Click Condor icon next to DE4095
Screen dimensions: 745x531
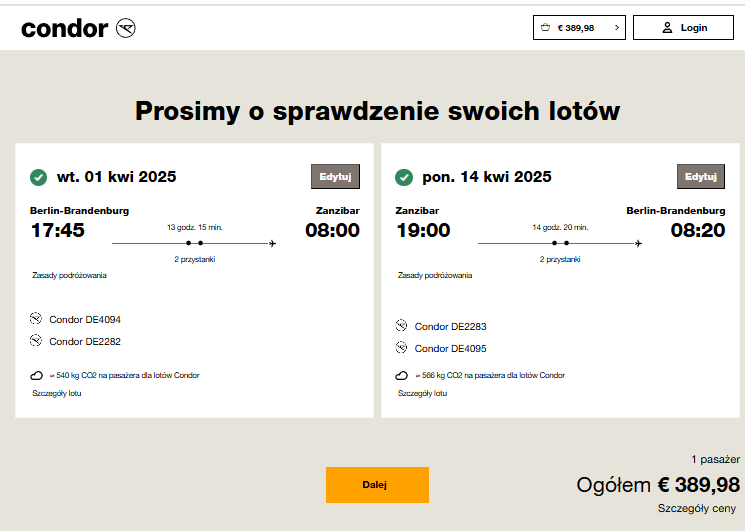click(x=401, y=347)
